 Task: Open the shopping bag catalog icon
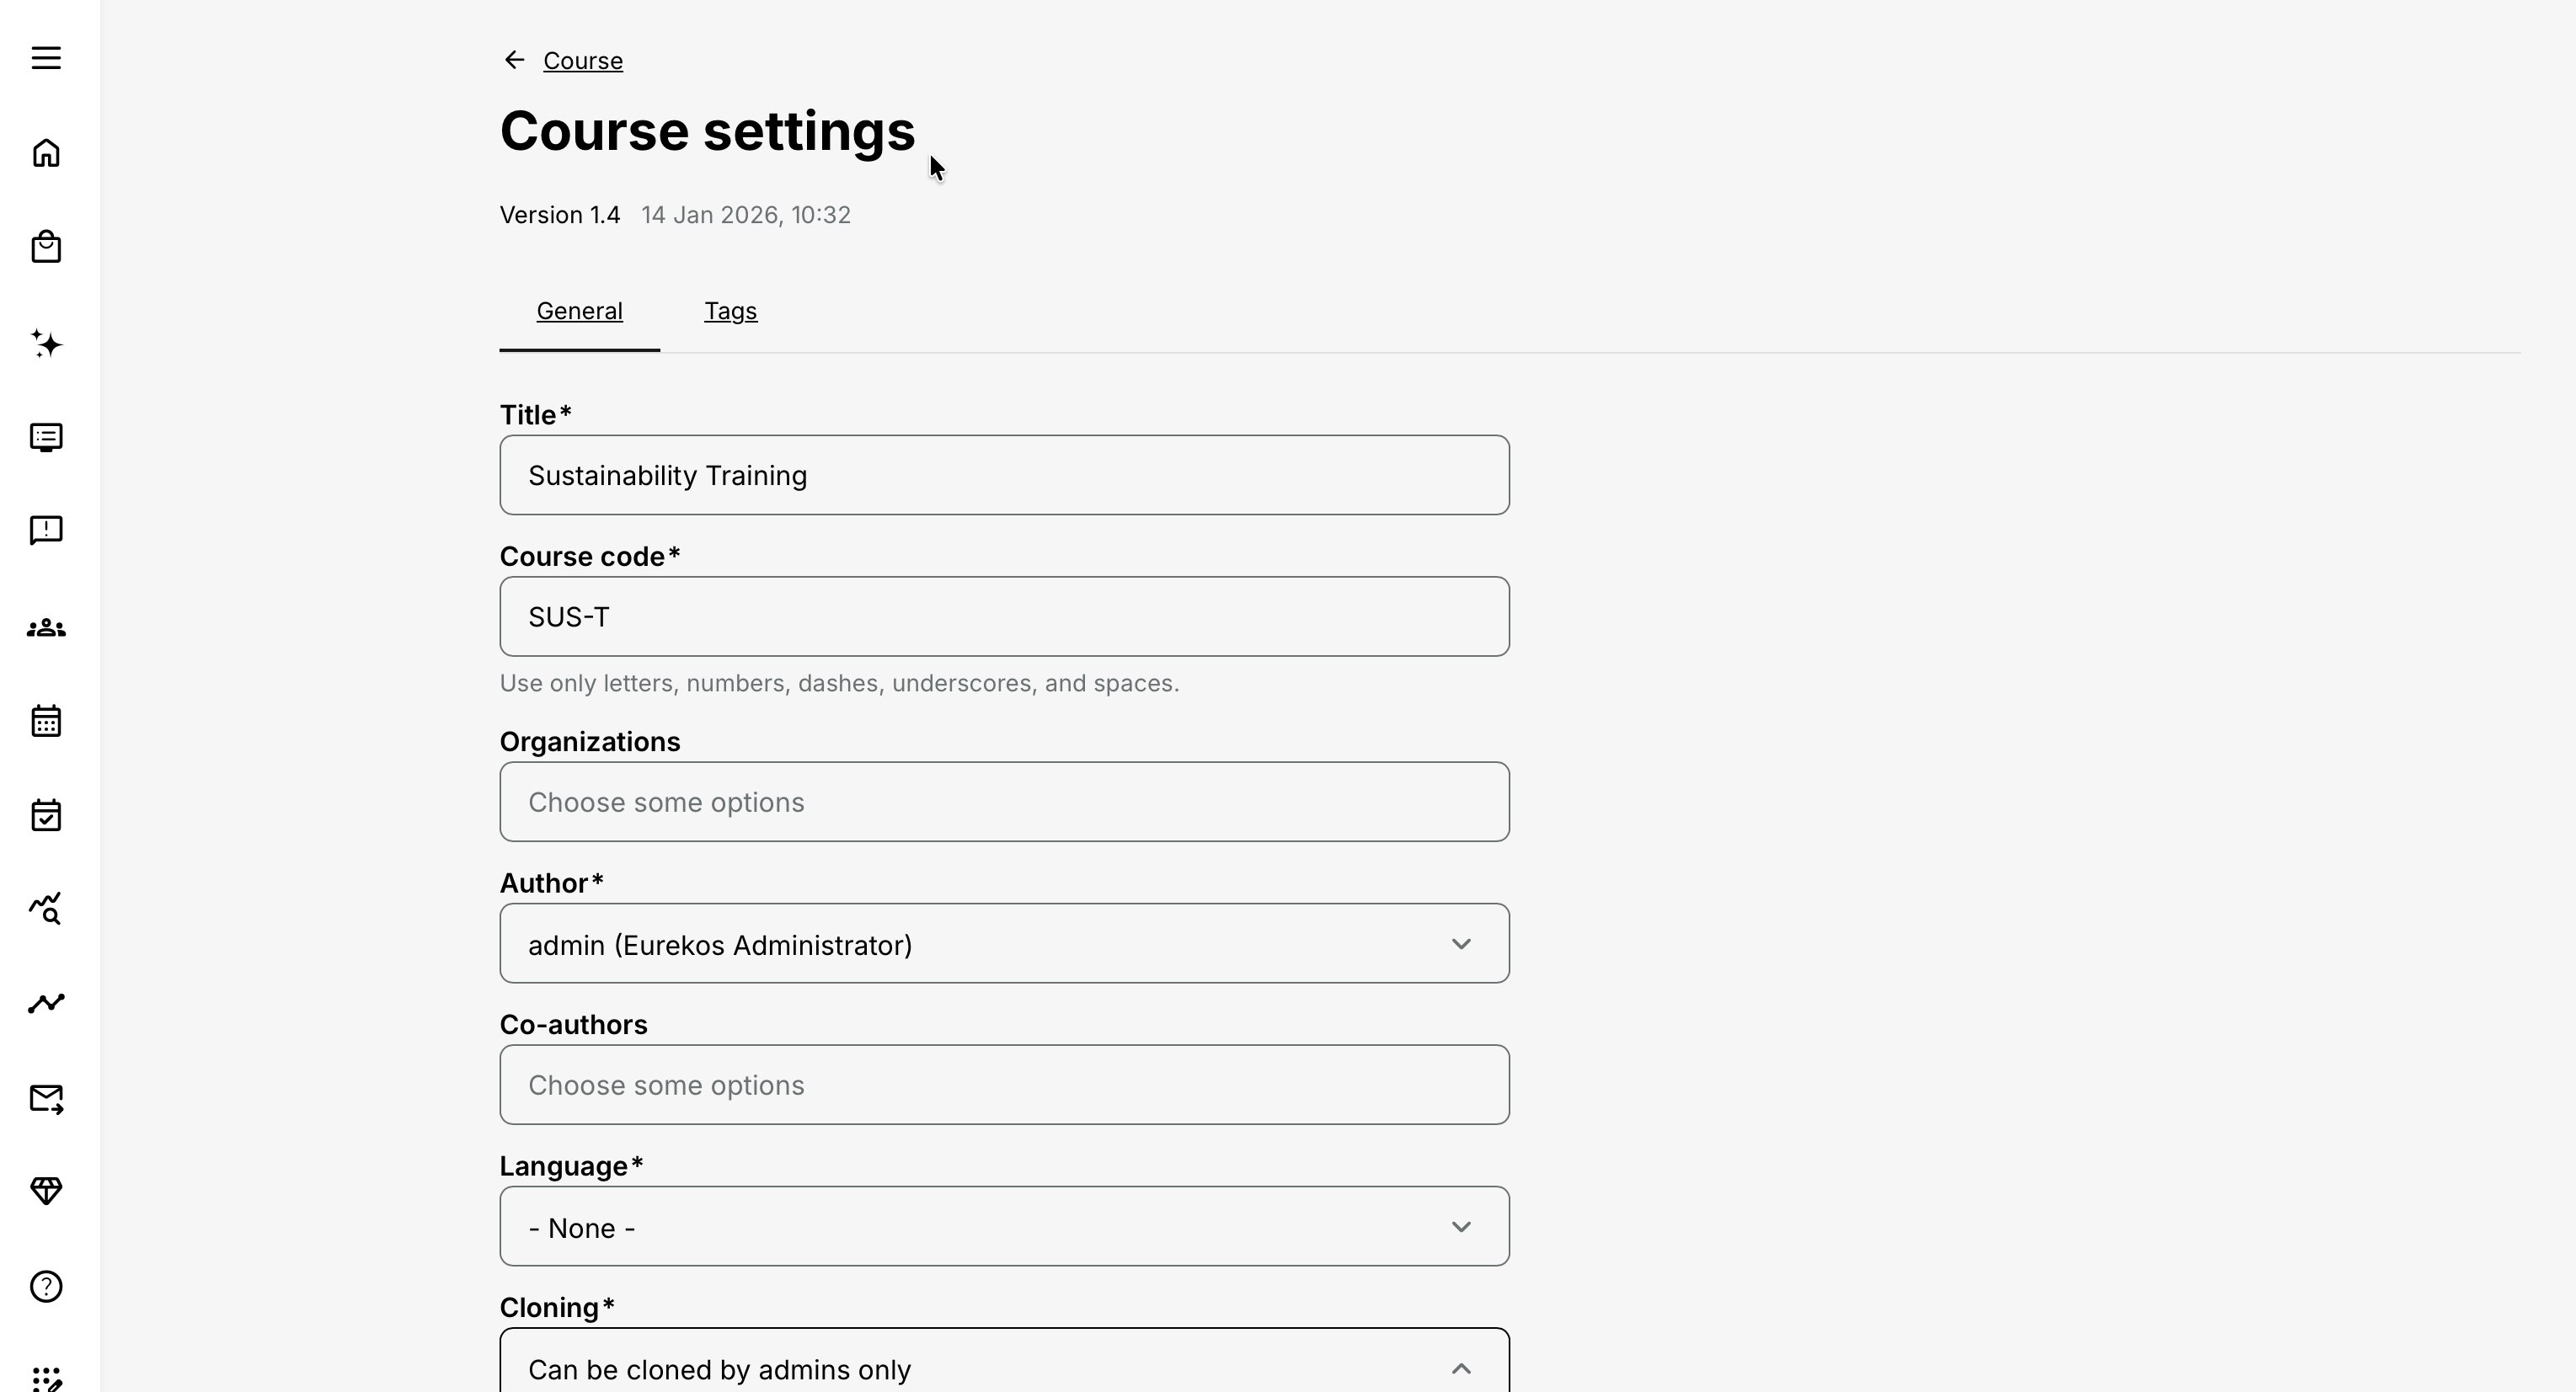click(x=46, y=247)
